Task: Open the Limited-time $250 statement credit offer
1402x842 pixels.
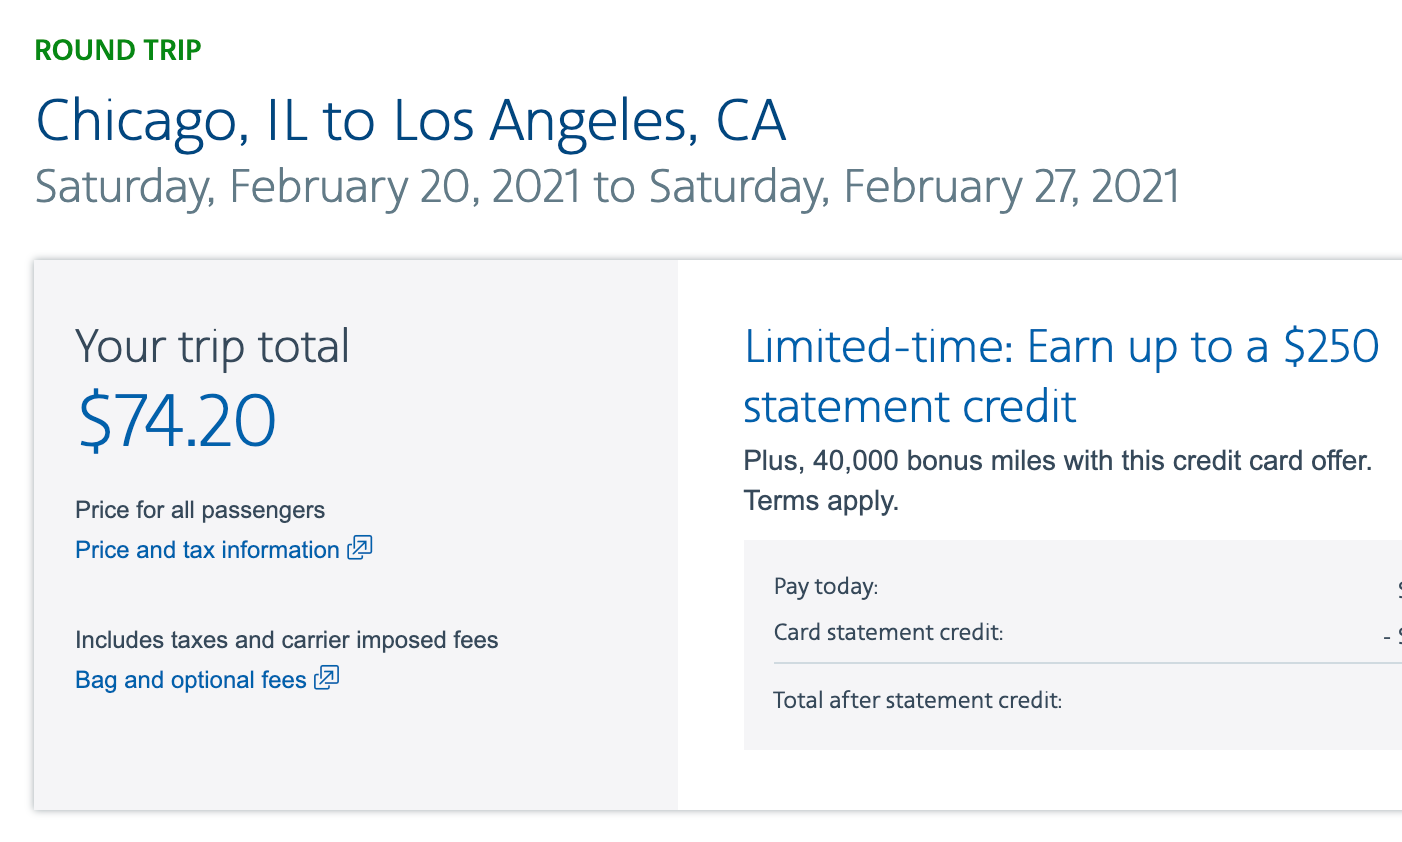Action: point(1061,376)
